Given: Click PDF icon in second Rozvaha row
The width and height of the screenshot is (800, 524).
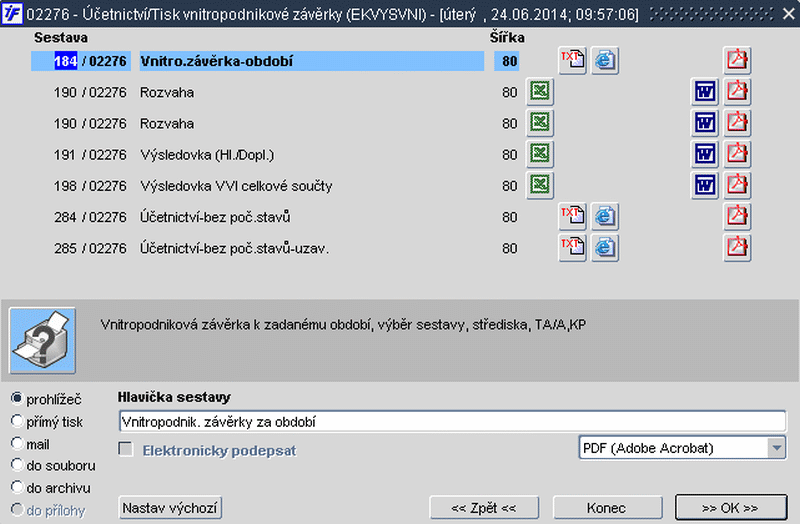Looking at the screenshot, I should pyautogui.click(x=737, y=123).
